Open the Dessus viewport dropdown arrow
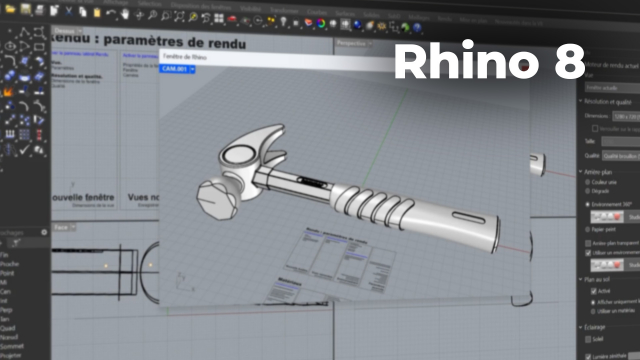The width and height of the screenshot is (640, 360). [x=80, y=31]
